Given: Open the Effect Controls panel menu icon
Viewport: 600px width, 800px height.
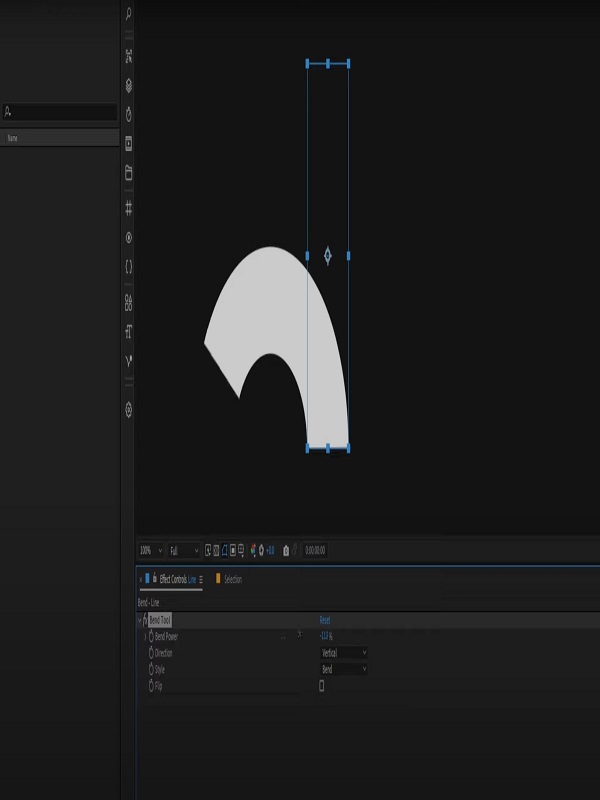Looking at the screenshot, I should tap(201, 580).
